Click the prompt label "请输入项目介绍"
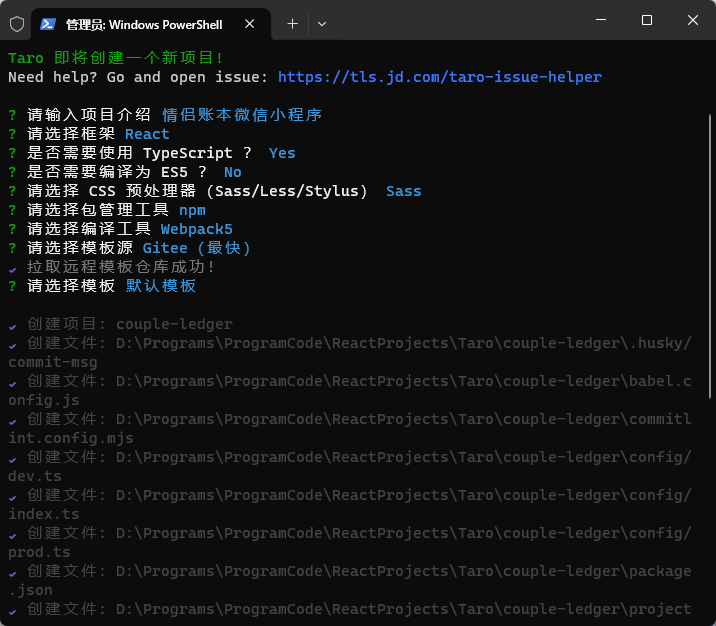 click(x=89, y=115)
